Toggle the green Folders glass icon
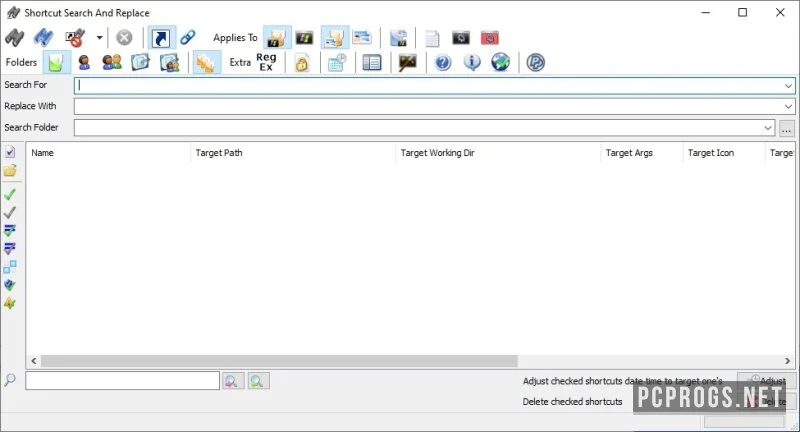The width and height of the screenshot is (800, 432). (56, 63)
